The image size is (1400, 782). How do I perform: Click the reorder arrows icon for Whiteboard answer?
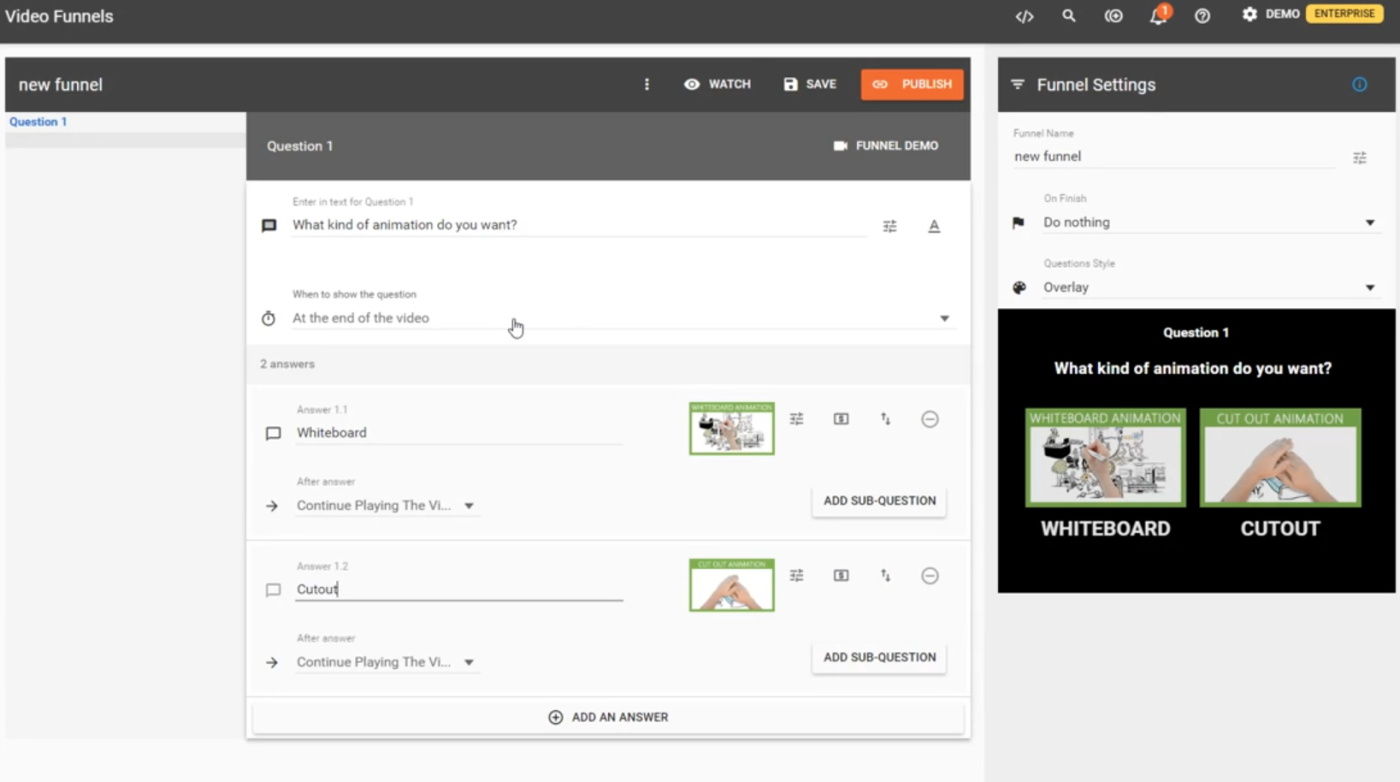(x=886, y=419)
